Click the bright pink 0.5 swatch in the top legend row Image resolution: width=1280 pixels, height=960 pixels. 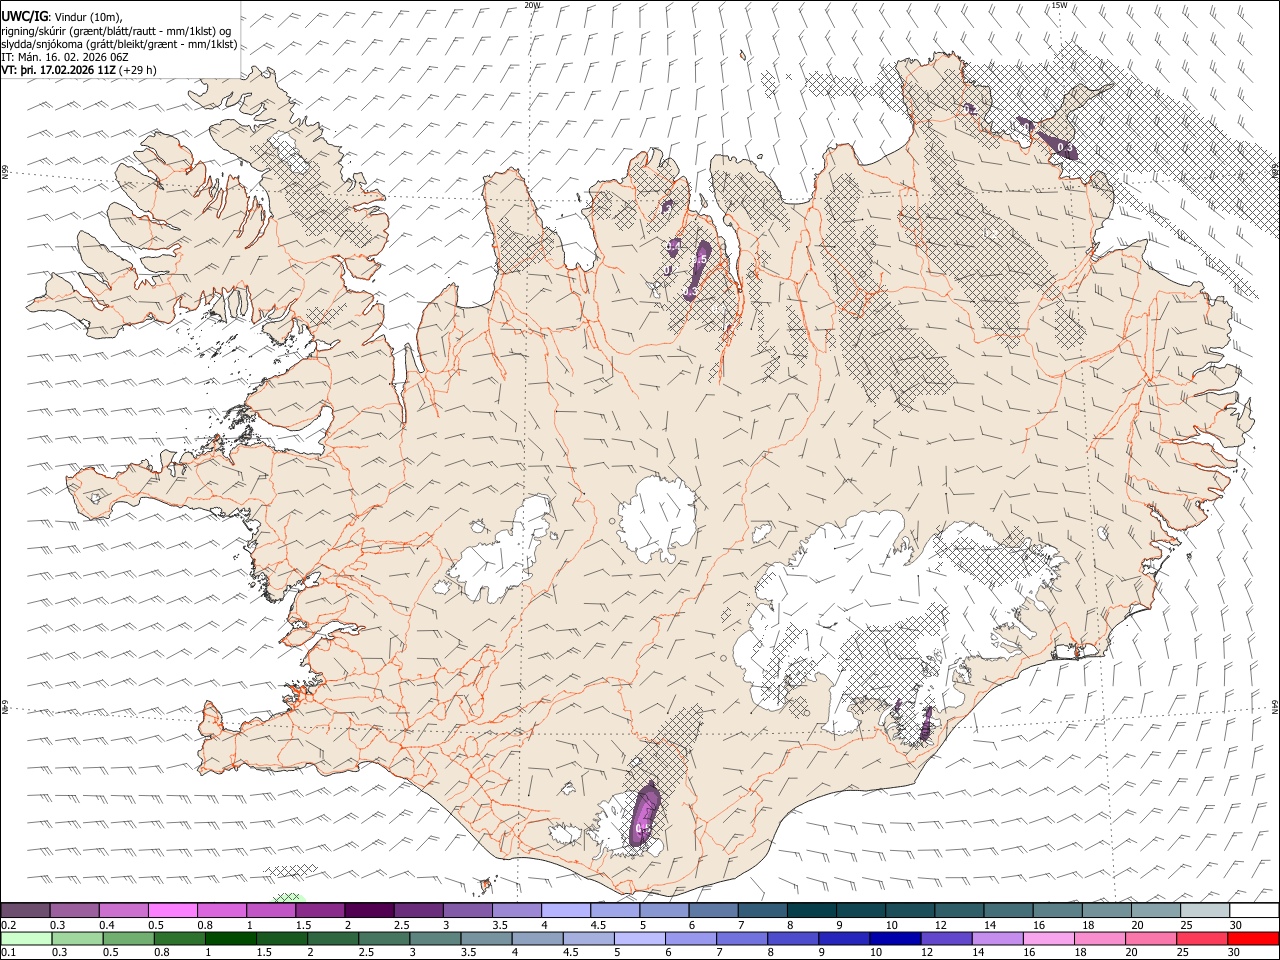[x=172, y=910]
